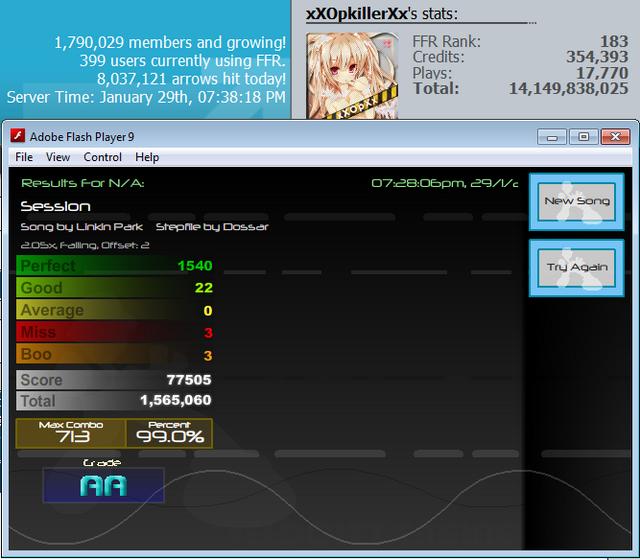The height and width of the screenshot is (560, 640).
Task: Click the Try Again button
Action: pos(577,268)
